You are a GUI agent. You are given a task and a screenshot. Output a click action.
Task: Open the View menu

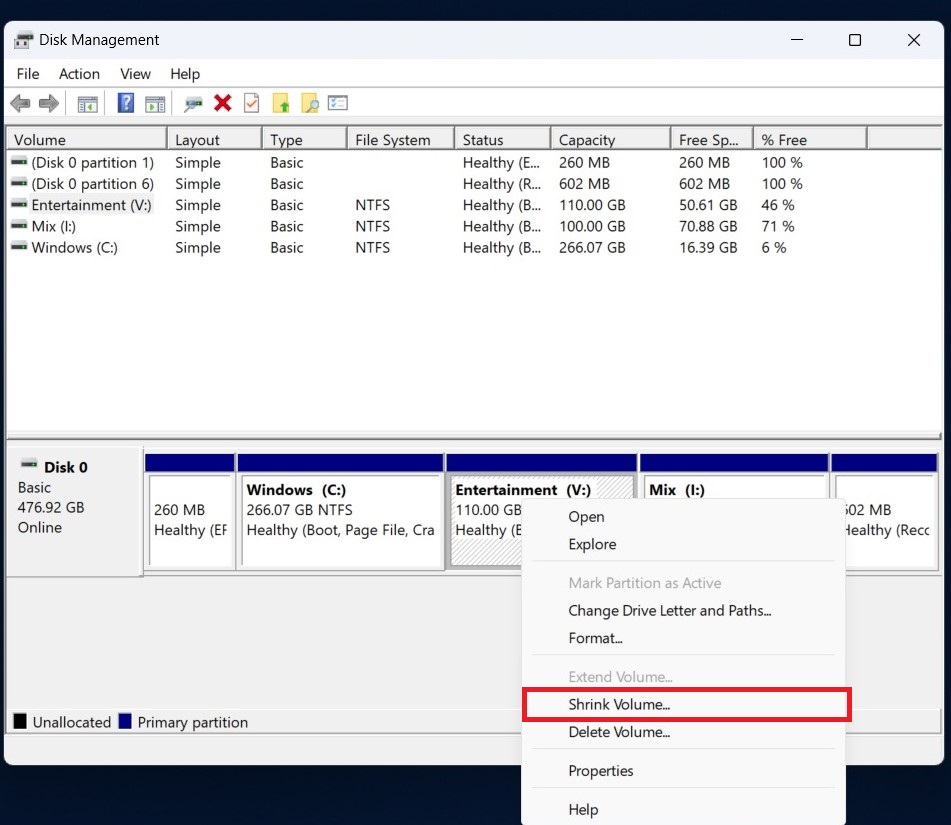click(135, 74)
